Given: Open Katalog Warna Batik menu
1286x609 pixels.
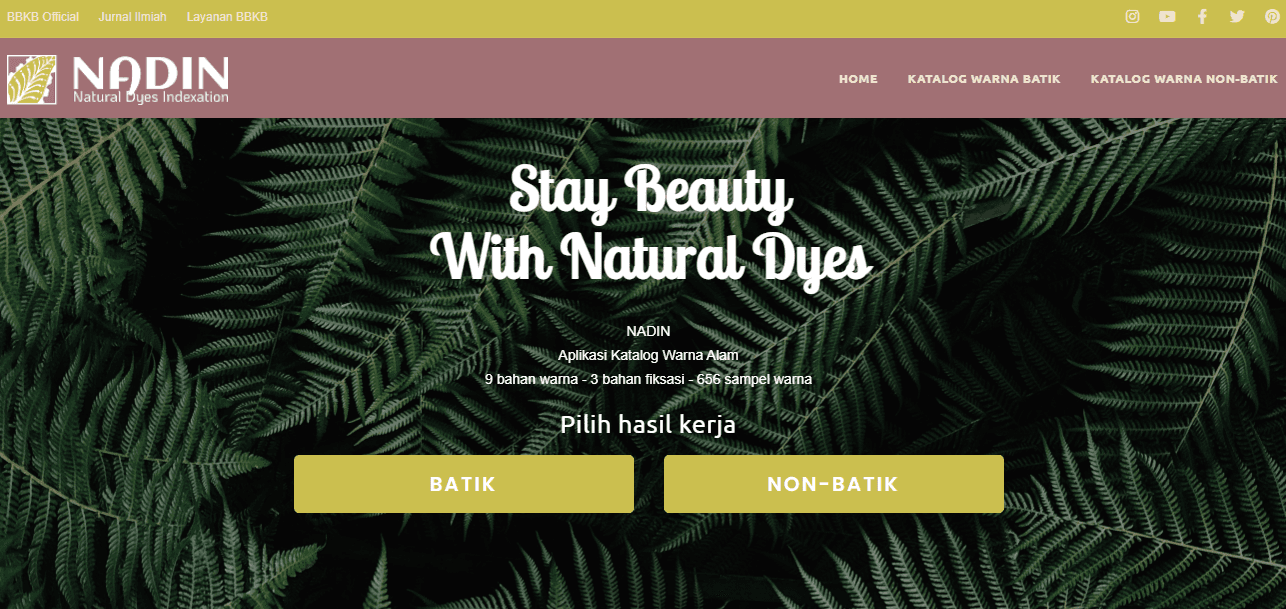Looking at the screenshot, I should (984, 79).
